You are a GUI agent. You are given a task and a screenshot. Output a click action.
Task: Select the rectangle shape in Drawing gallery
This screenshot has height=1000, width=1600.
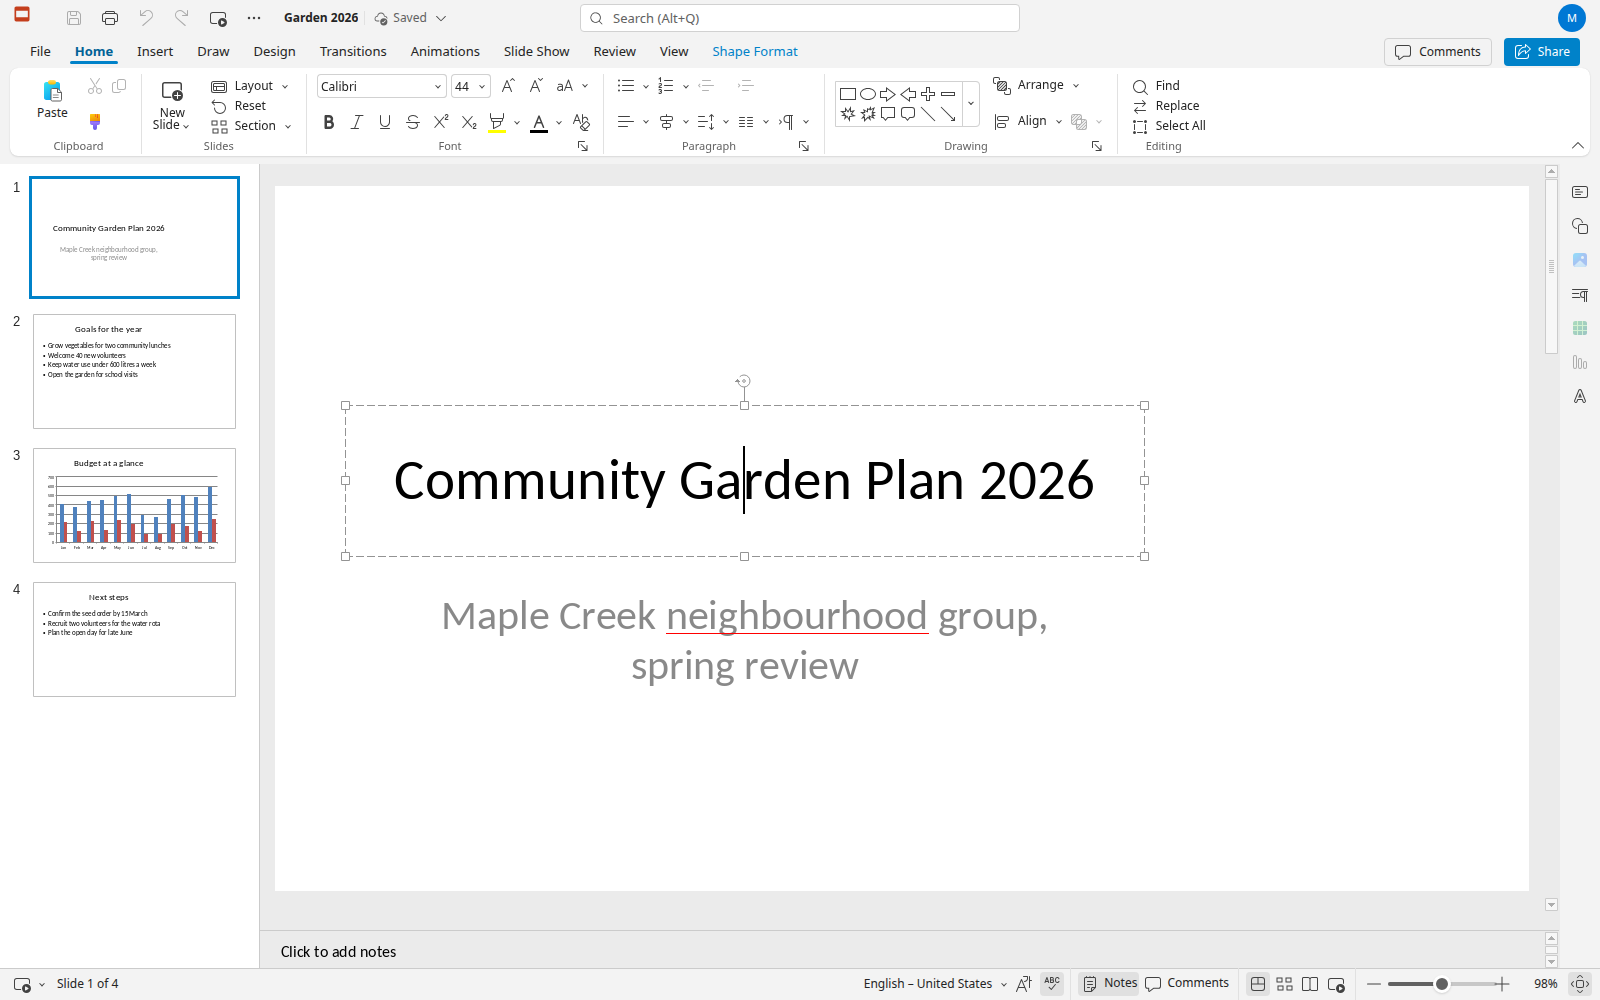[x=848, y=94]
